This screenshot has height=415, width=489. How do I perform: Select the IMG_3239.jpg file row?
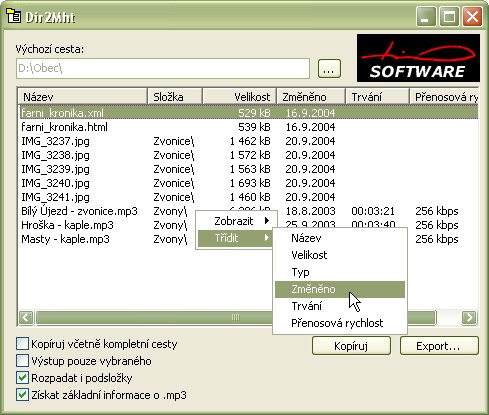248,169
